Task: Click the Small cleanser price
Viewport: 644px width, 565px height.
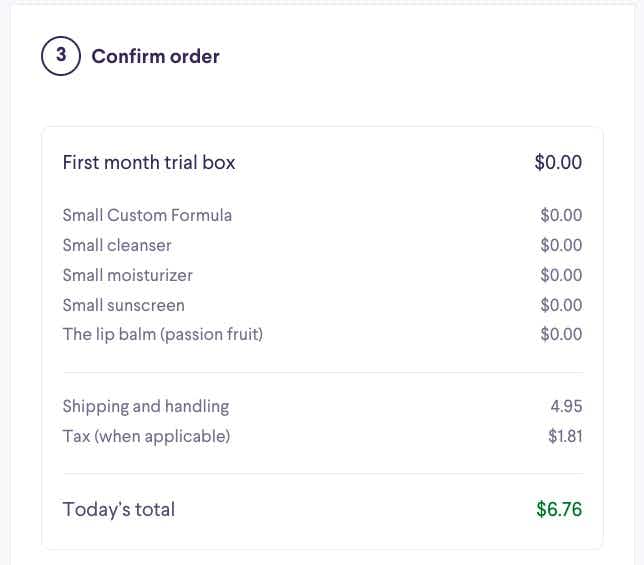Action: [x=561, y=245]
